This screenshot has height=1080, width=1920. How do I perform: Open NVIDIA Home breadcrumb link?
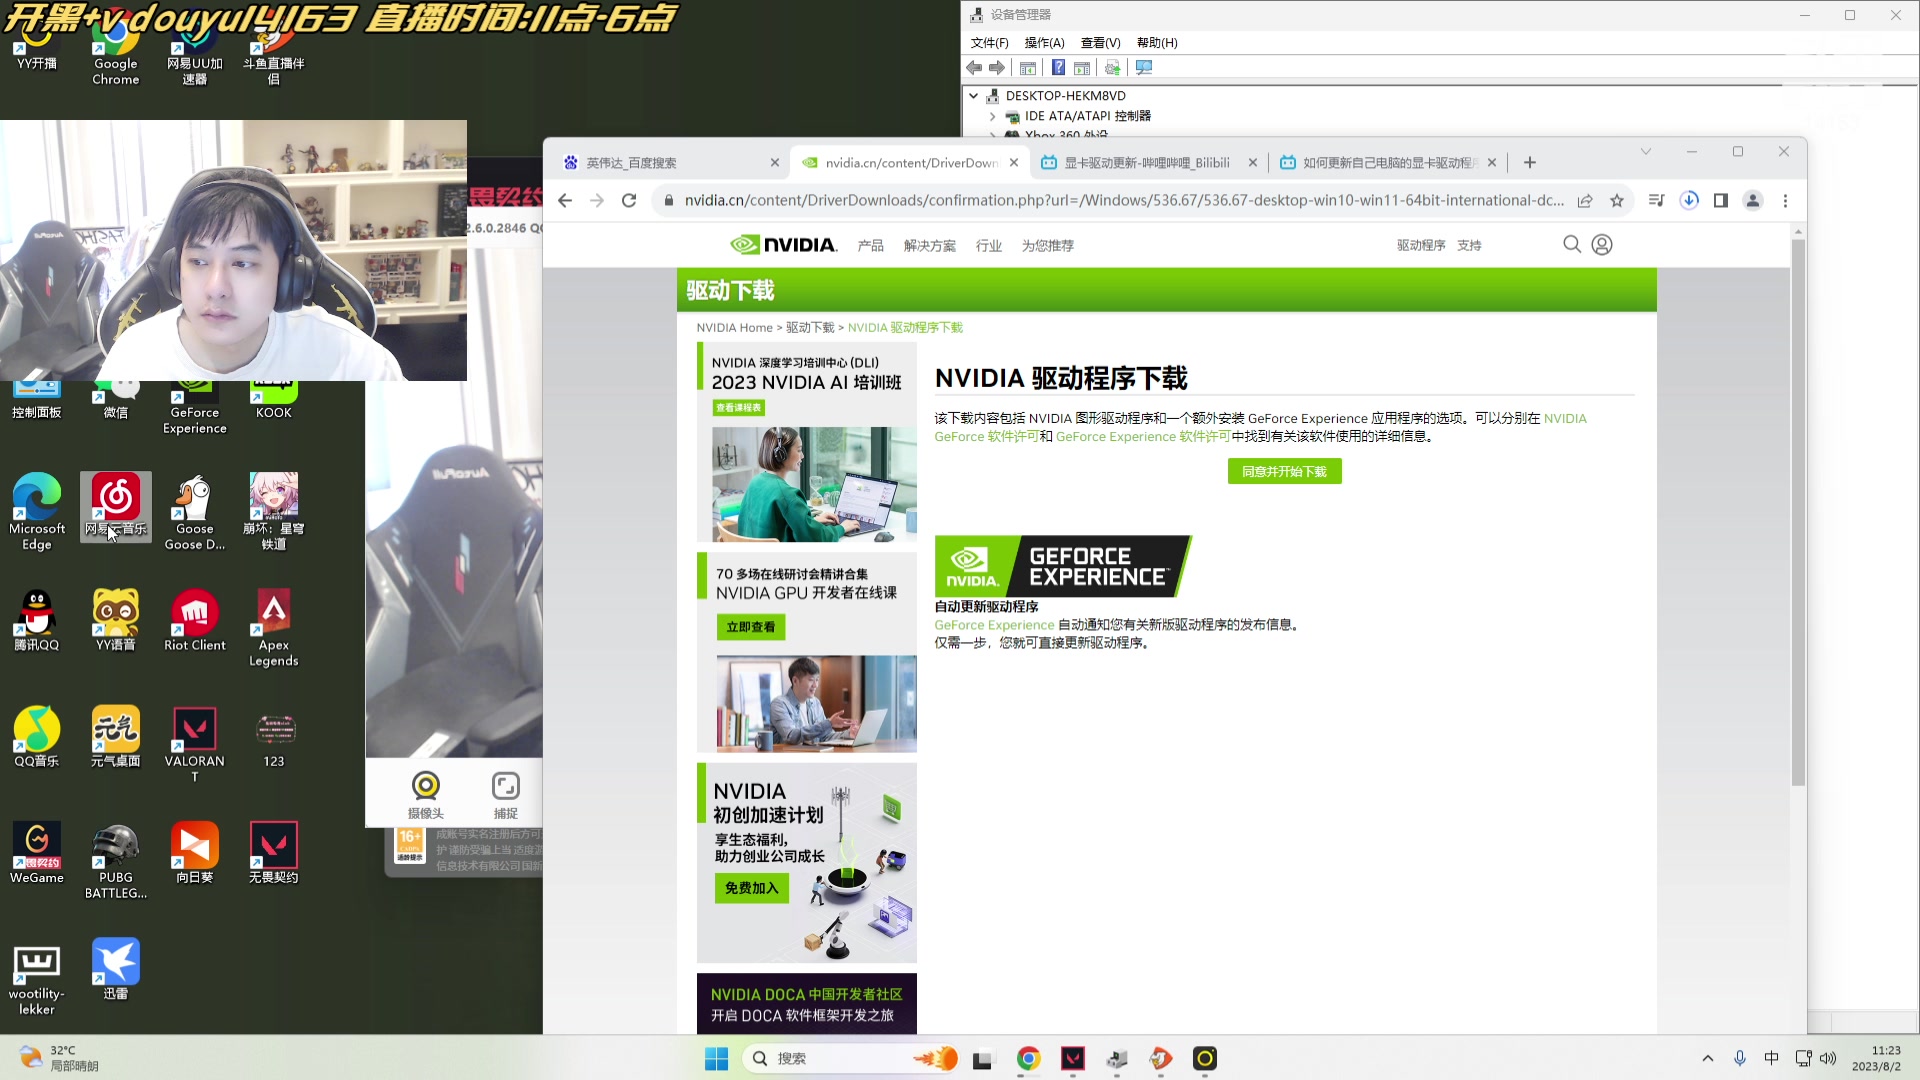point(734,328)
